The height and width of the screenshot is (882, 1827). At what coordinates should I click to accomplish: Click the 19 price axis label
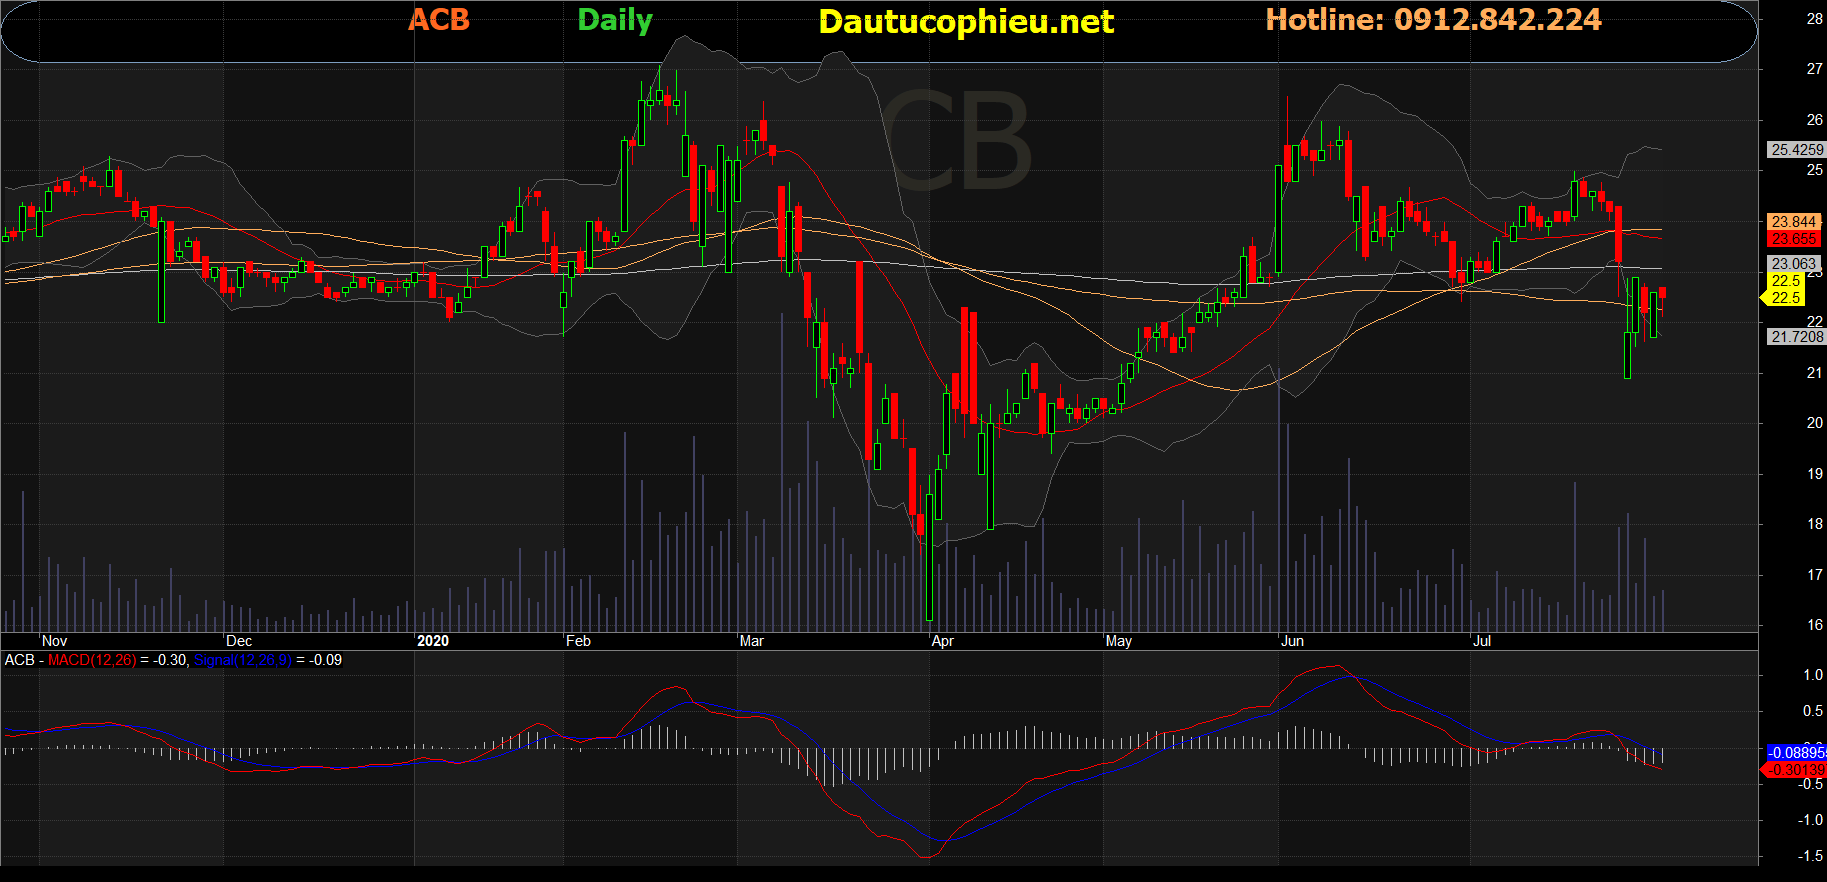tap(1814, 474)
